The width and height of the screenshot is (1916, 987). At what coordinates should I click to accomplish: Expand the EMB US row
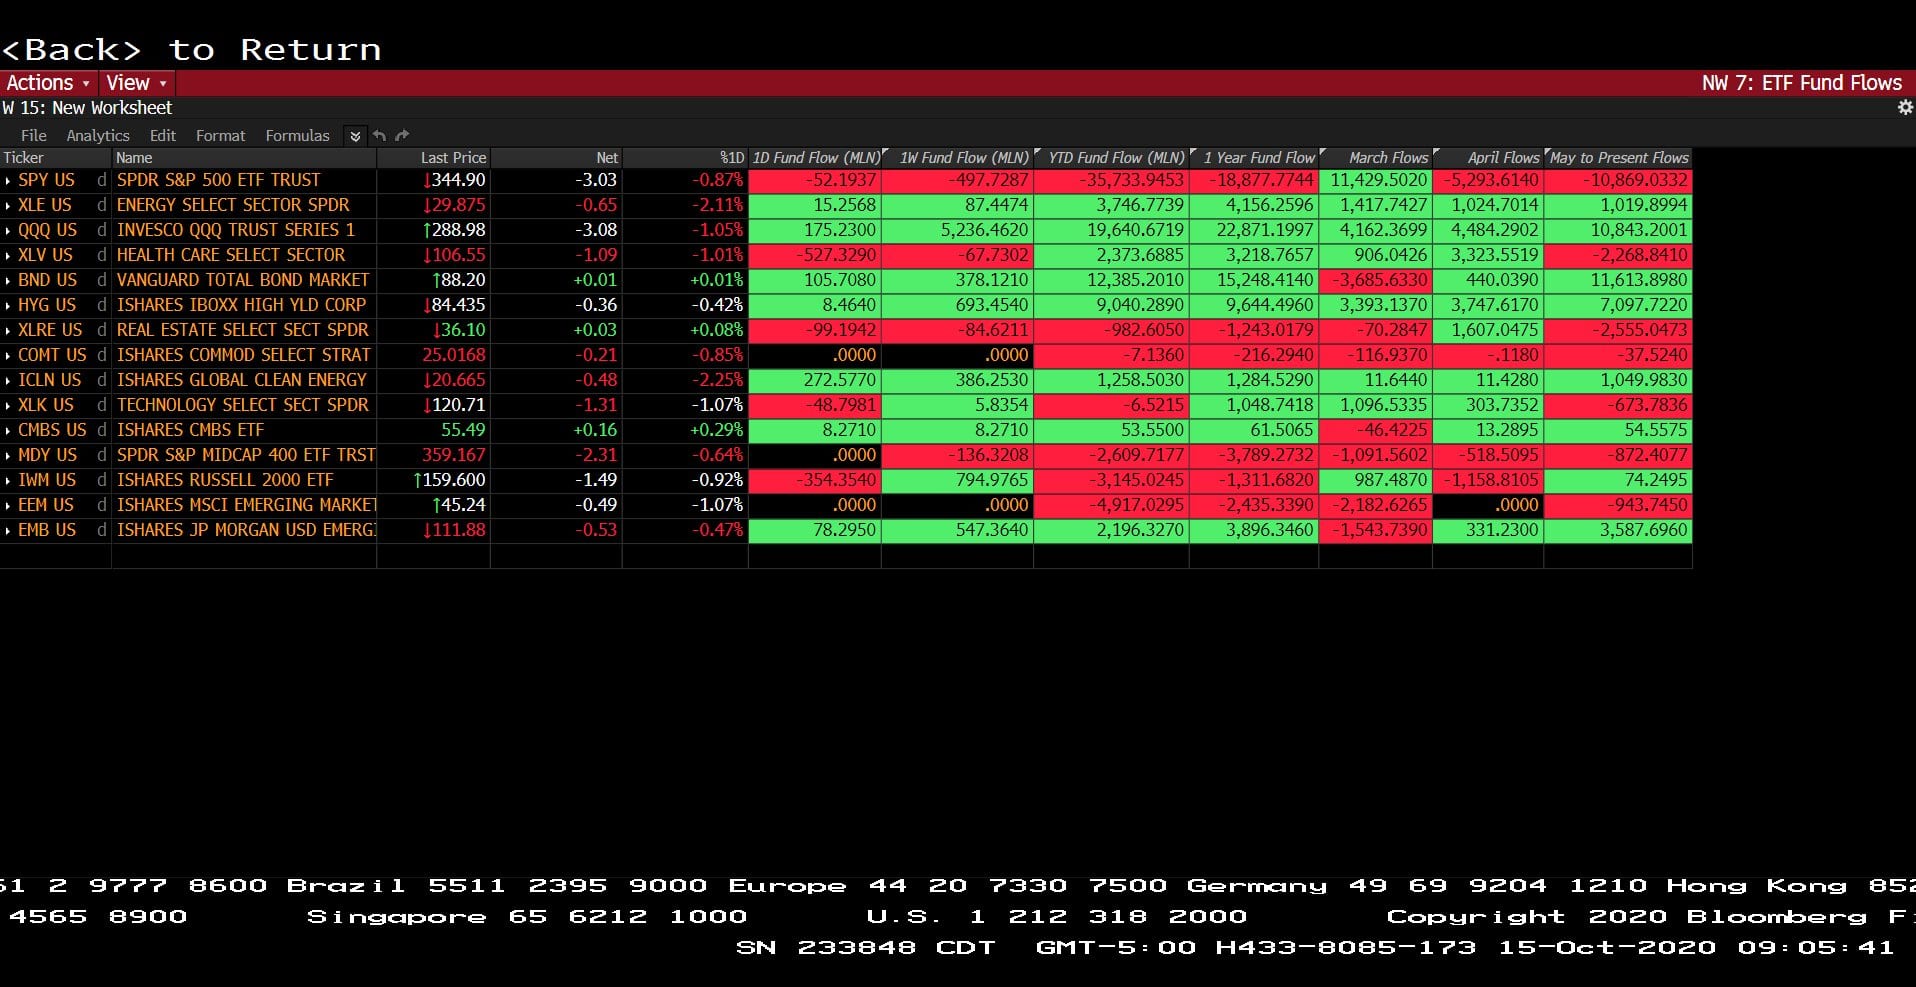pos(8,530)
